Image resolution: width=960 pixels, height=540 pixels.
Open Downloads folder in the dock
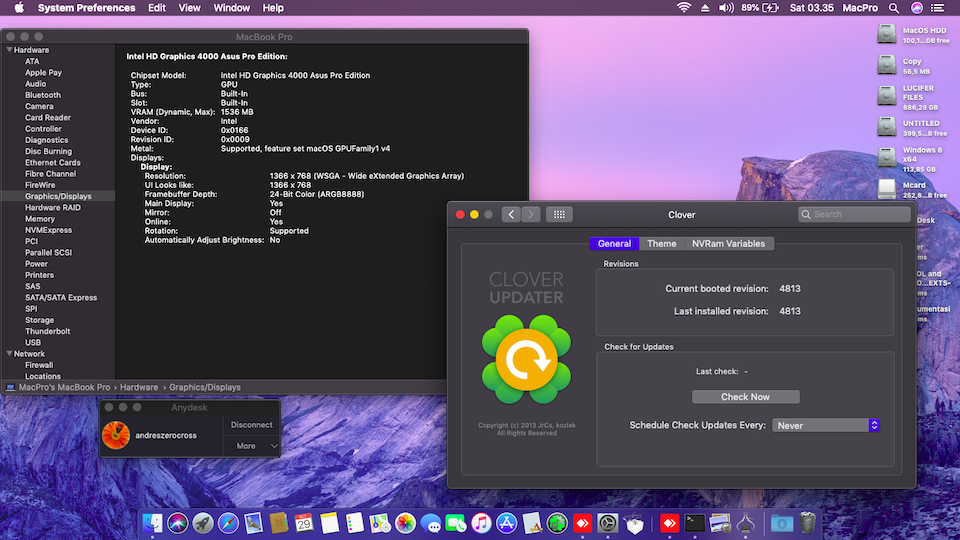point(781,523)
